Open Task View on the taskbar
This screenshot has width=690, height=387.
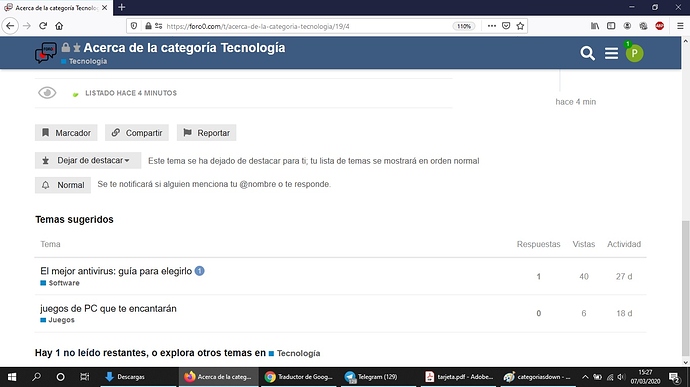[84, 377]
